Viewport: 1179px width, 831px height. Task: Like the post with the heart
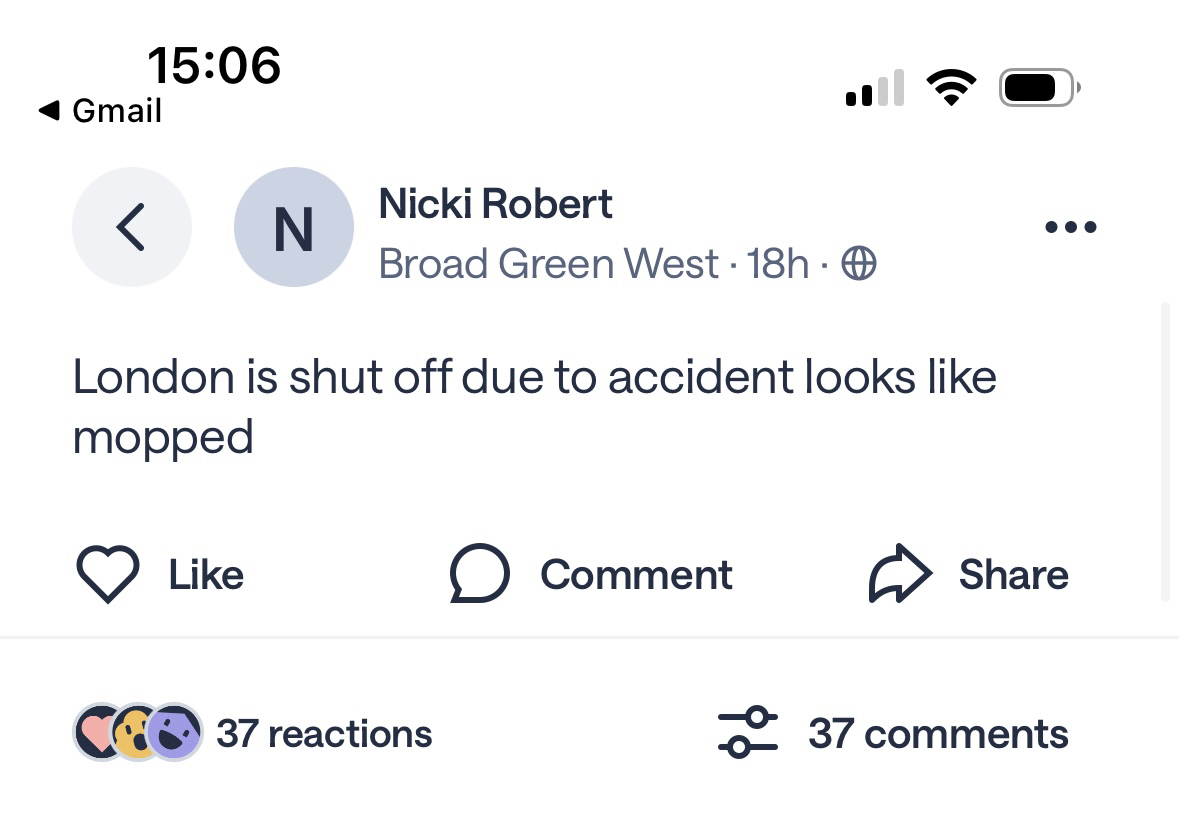pyautogui.click(x=107, y=575)
